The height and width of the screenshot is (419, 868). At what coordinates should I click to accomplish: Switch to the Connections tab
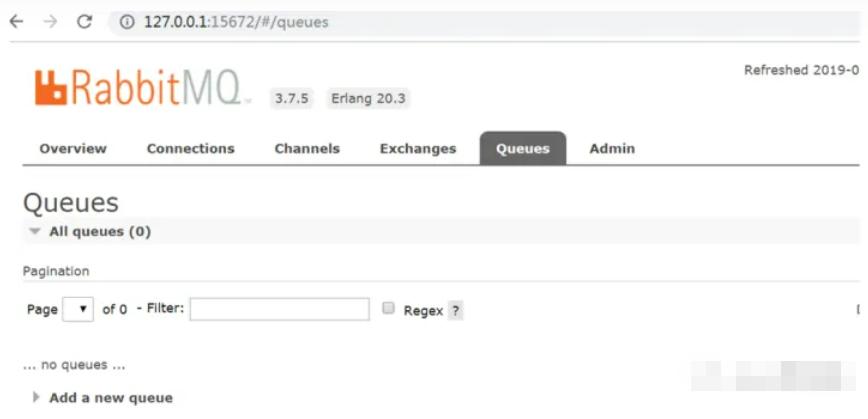point(190,149)
